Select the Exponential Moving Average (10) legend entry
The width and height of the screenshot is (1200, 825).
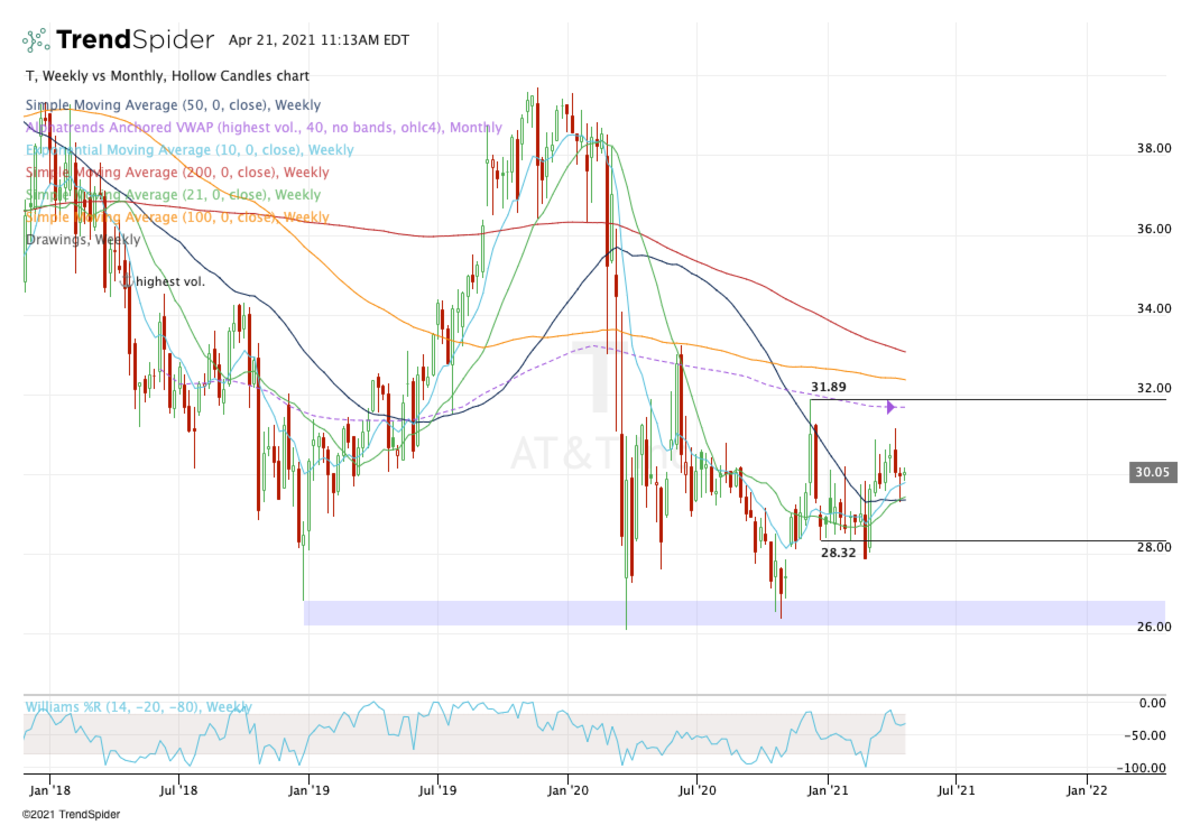pos(189,150)
